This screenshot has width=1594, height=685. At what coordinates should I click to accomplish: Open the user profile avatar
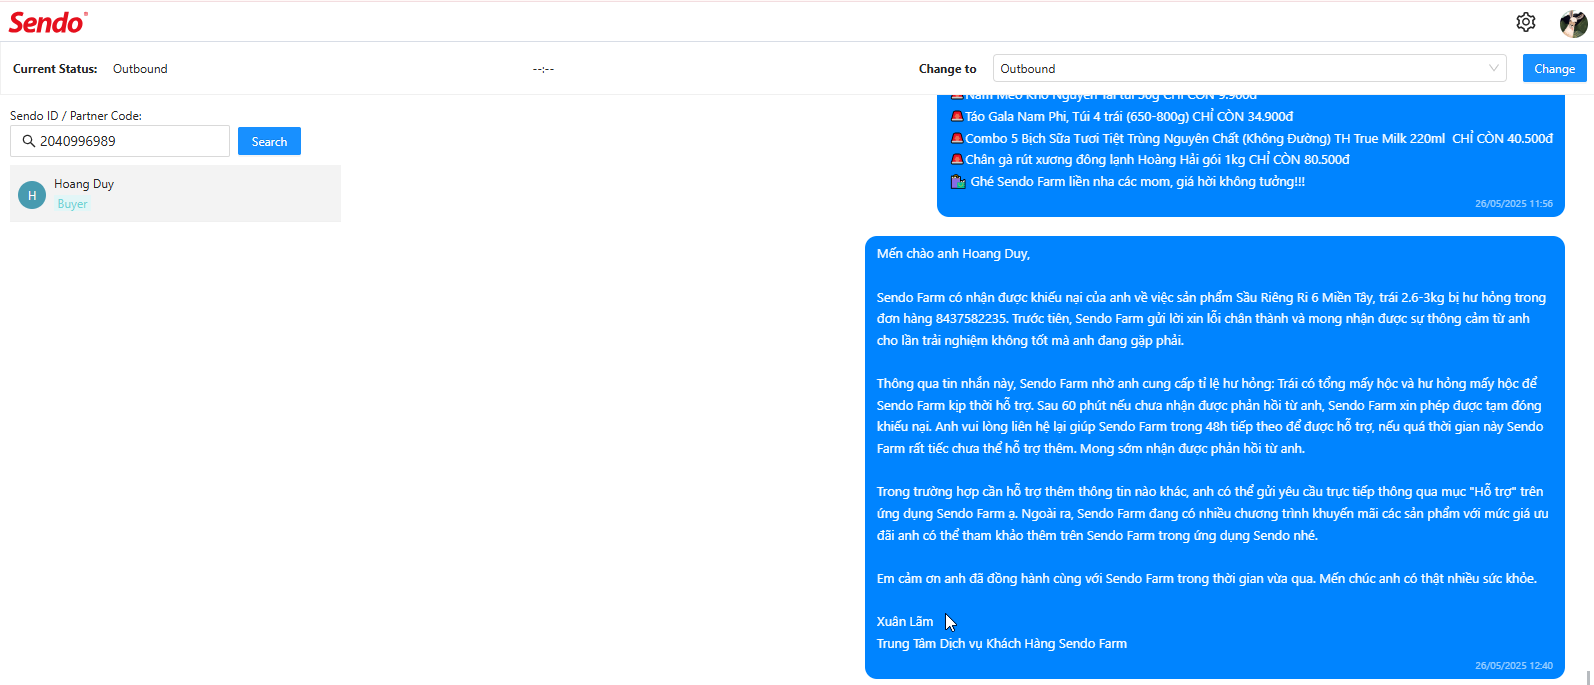point(1573,23)
